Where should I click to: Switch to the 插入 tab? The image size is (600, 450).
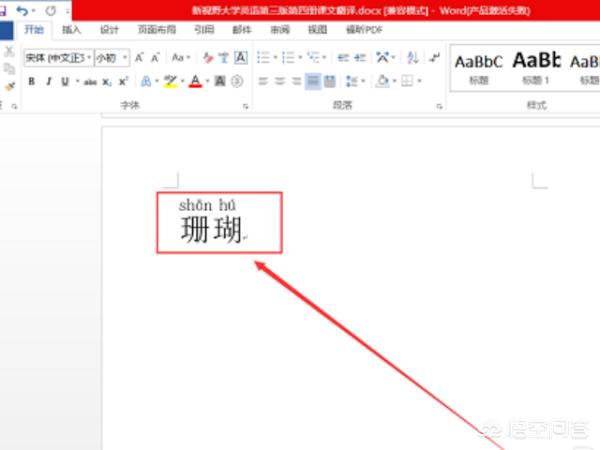pyautogui.click(x=71, y=30)
